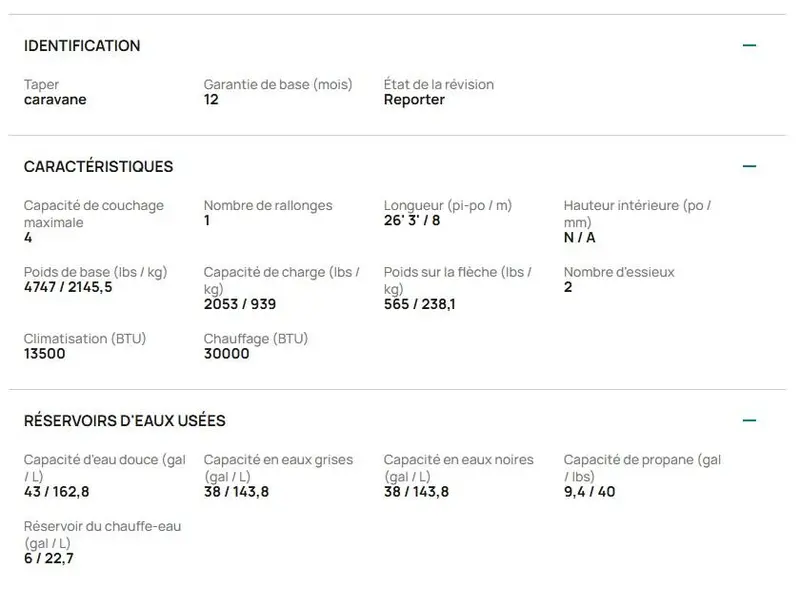Click the Climatisation value 13500
The height and width of the screenshot is (600, 800).
44,354
